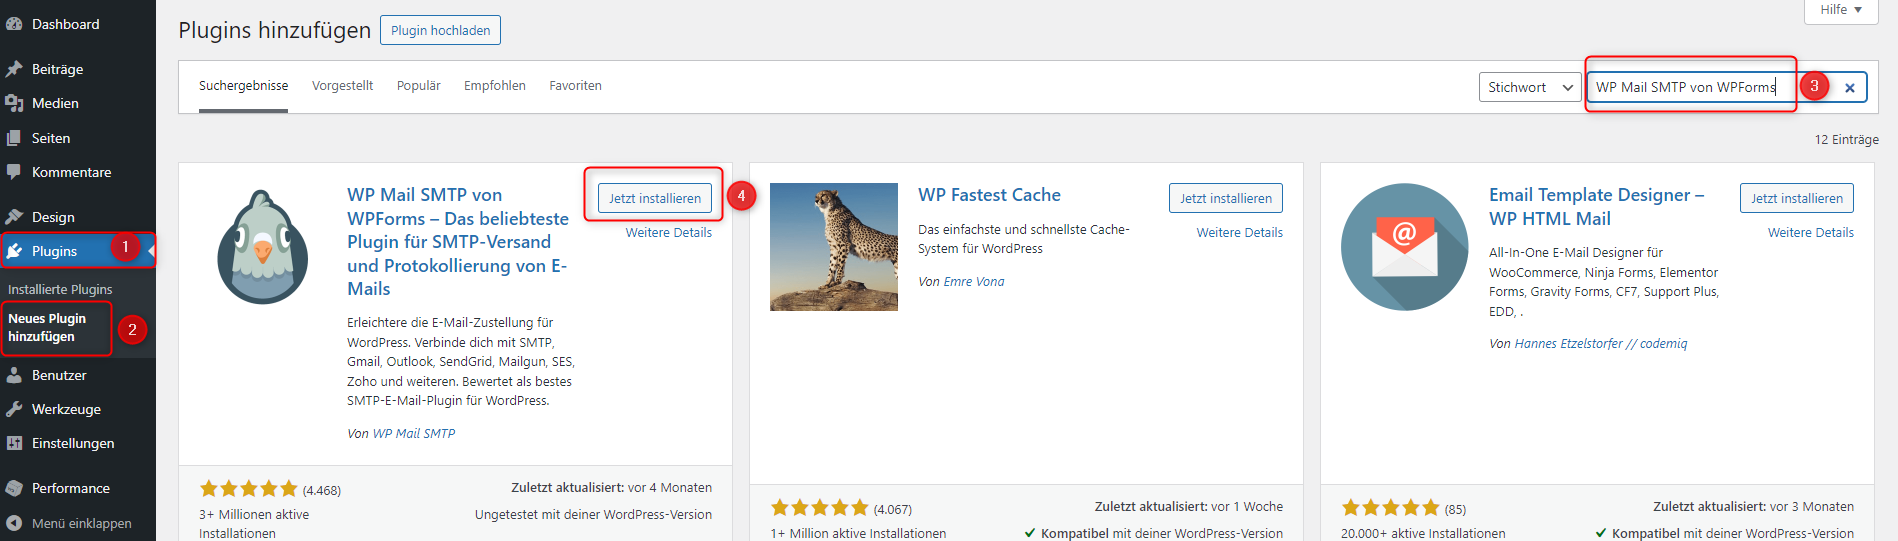Click 'Ungetestet mit deiner WordPress-Version' text
This screenshot has height=541, width=1898.
(x=594, y=515)
